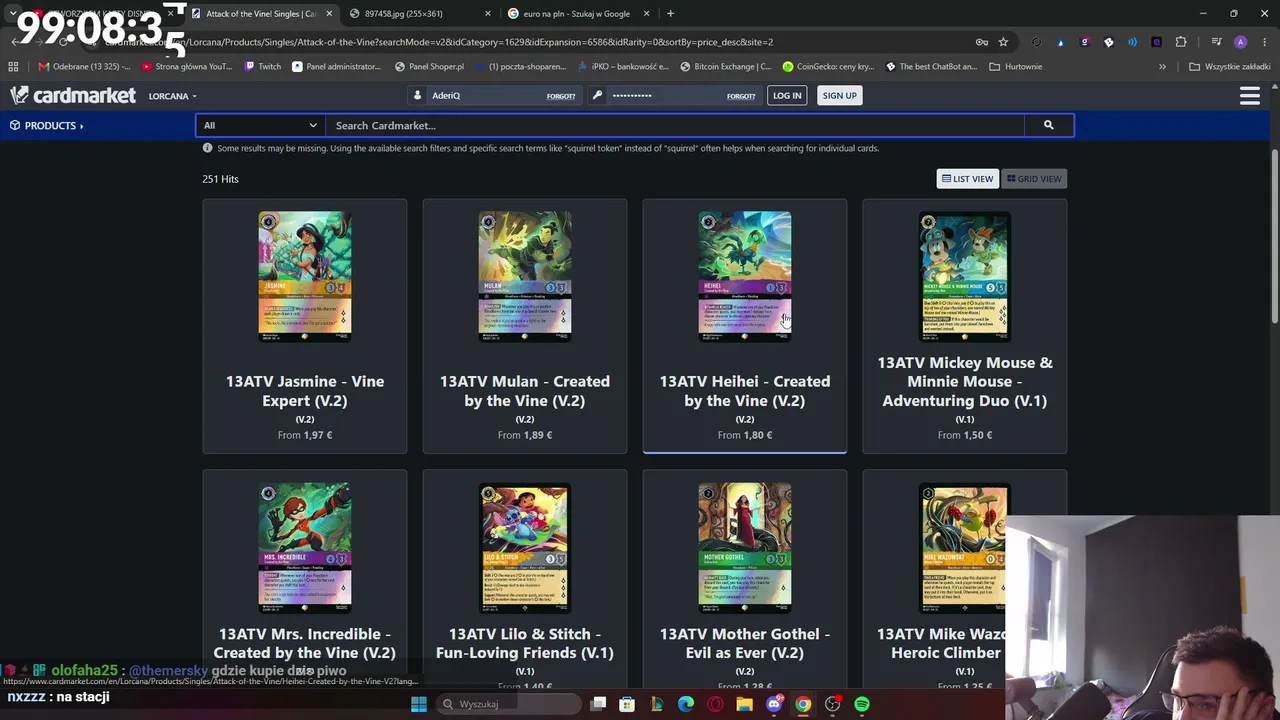The width and height of the screenshot is (1280, 720).
Task: Open the Cardmarket home logo
Action: coord(72,95)
